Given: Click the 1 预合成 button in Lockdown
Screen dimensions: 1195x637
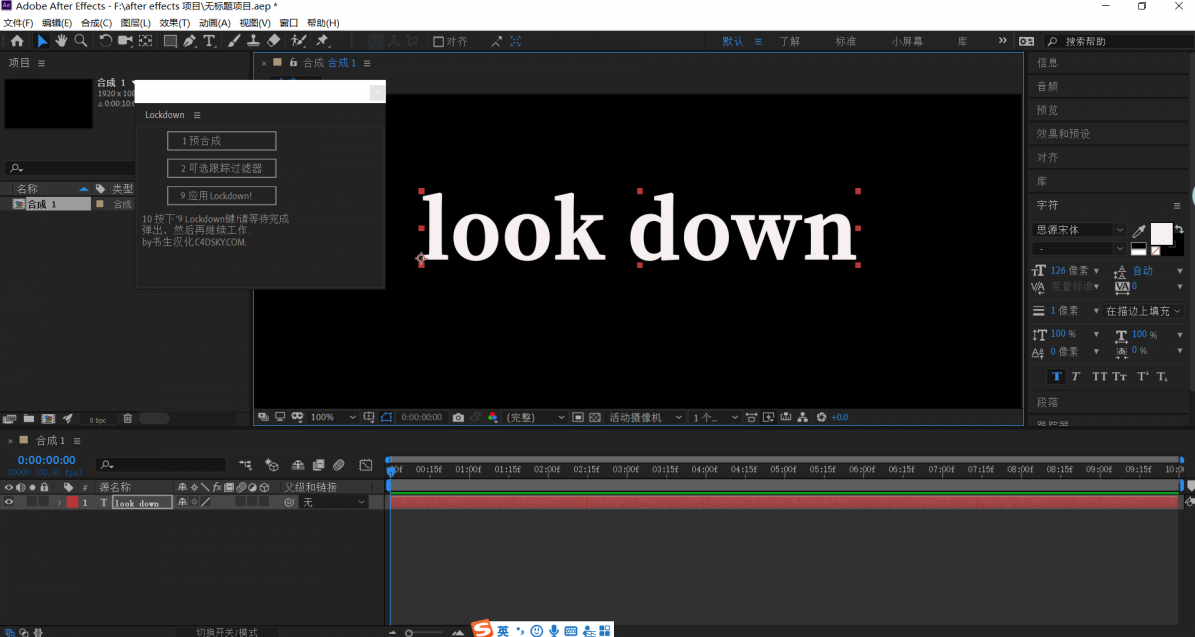Looking at the screenshot, I should pyautogui.click(x=222, y=141).
